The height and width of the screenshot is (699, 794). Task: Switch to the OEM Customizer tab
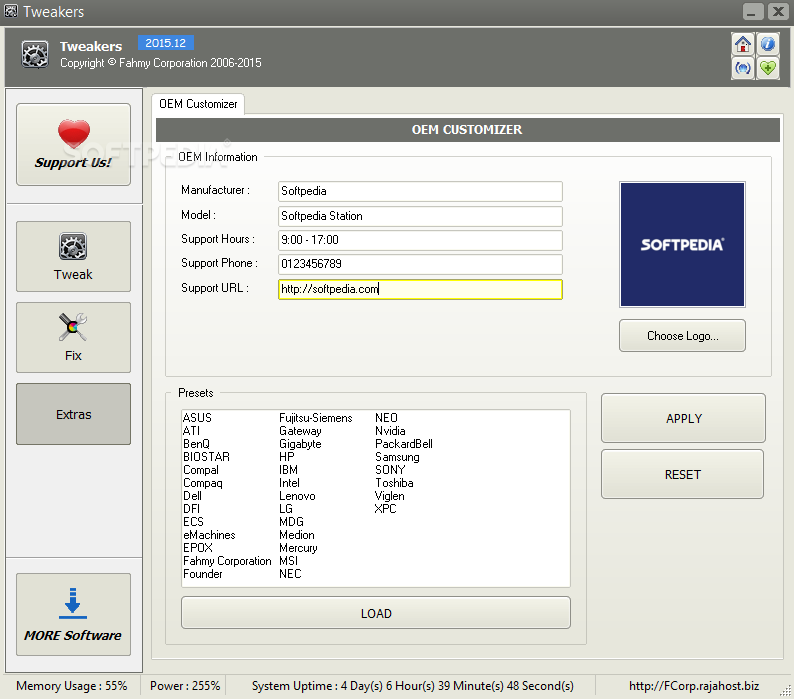(x=198, y=104)
